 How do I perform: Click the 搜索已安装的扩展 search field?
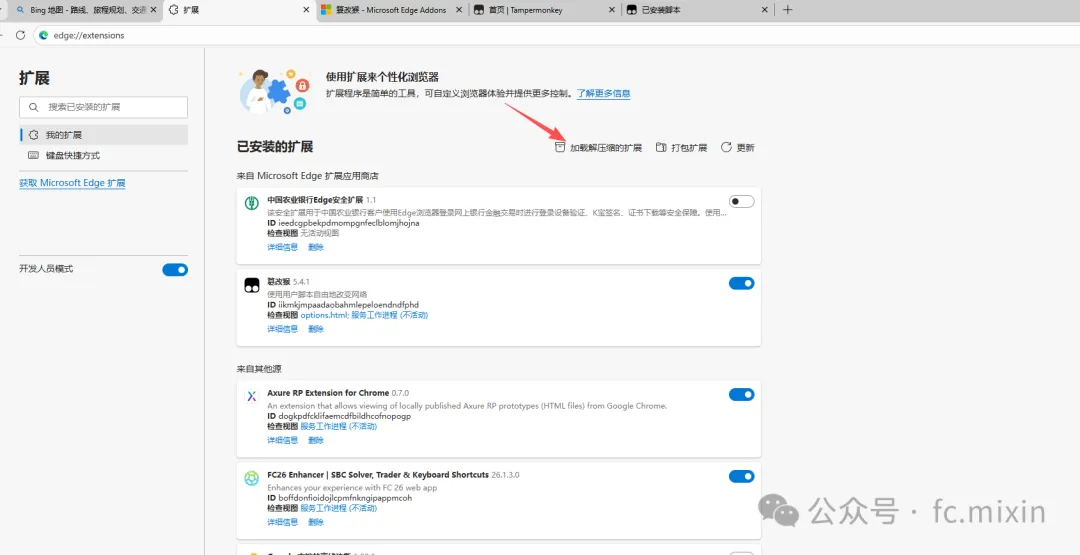coord(103,107)
